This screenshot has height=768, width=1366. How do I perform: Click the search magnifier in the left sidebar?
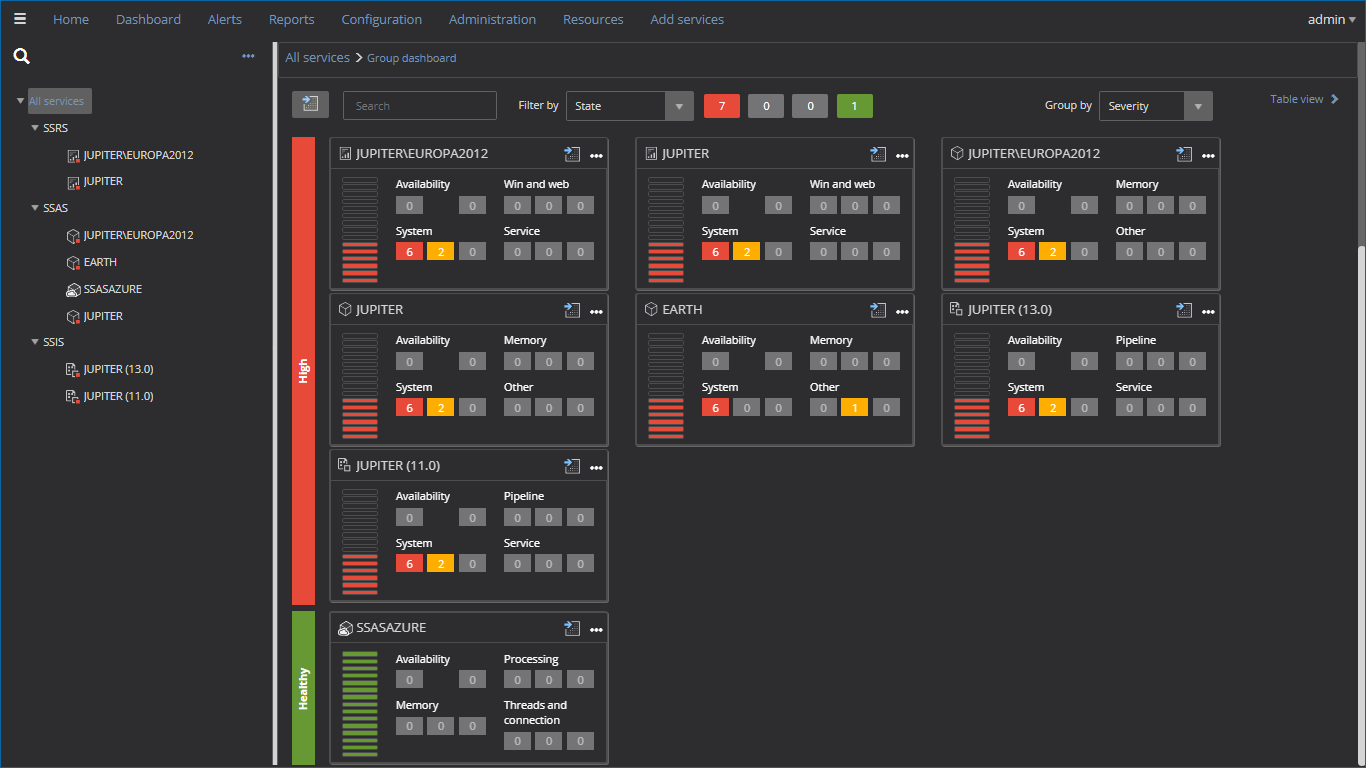coord(21,57)
